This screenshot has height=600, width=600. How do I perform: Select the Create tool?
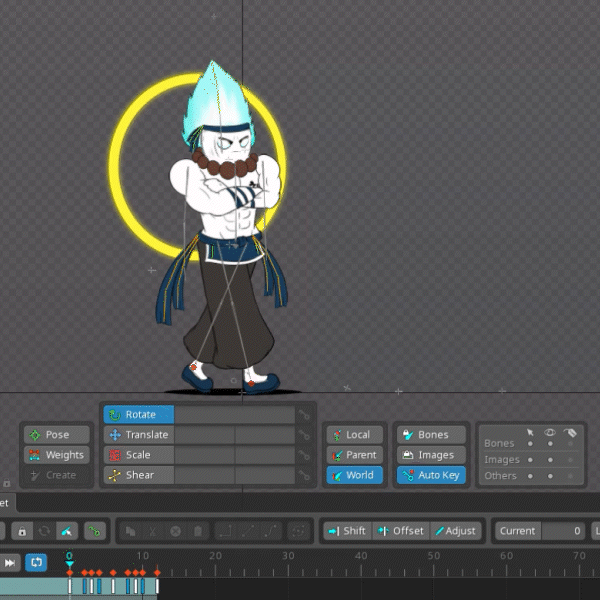(x=57, y=475)
